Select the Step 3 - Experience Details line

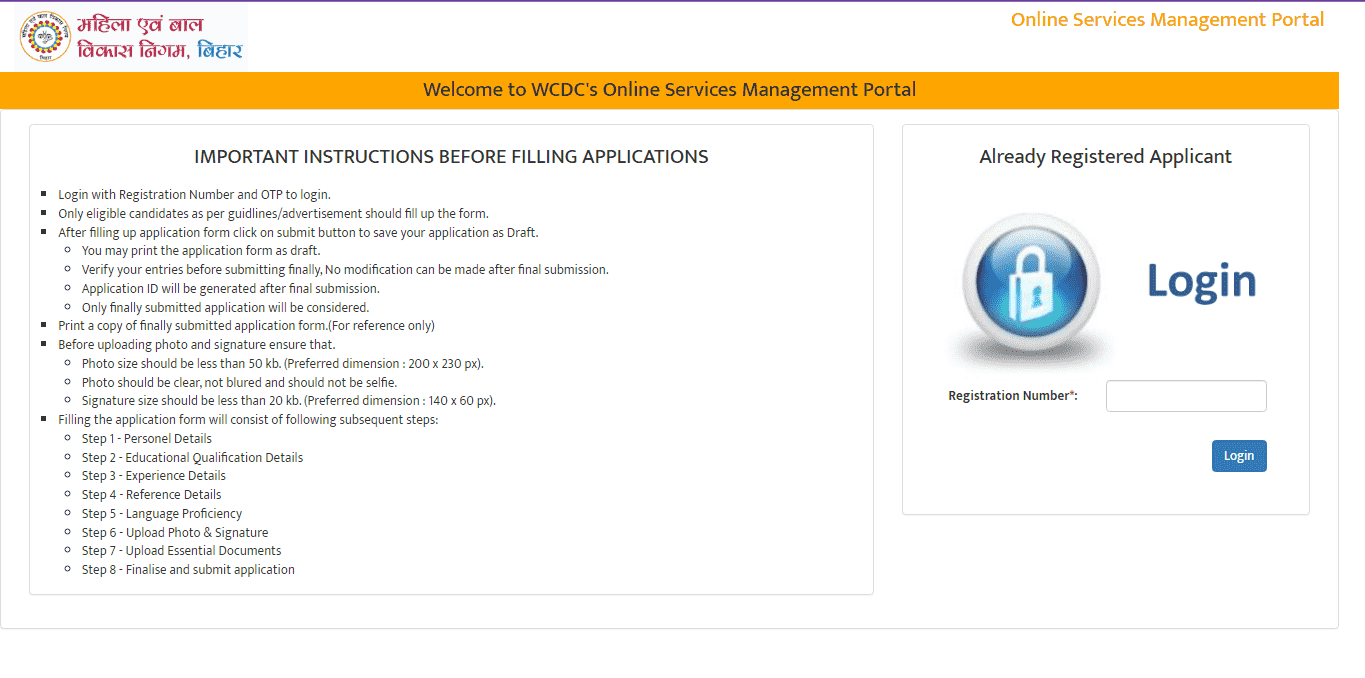coord(154,476)
